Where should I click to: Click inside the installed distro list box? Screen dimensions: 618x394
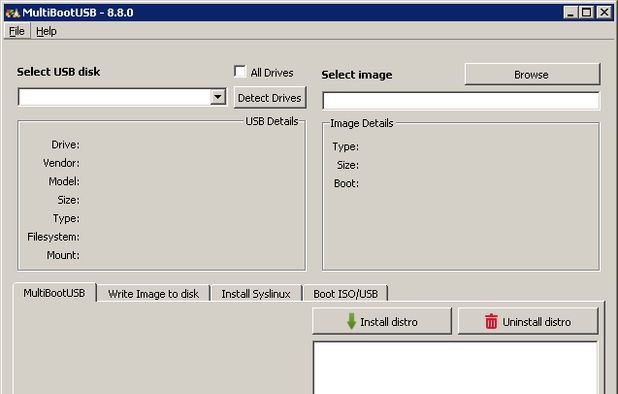pos(456,368)
